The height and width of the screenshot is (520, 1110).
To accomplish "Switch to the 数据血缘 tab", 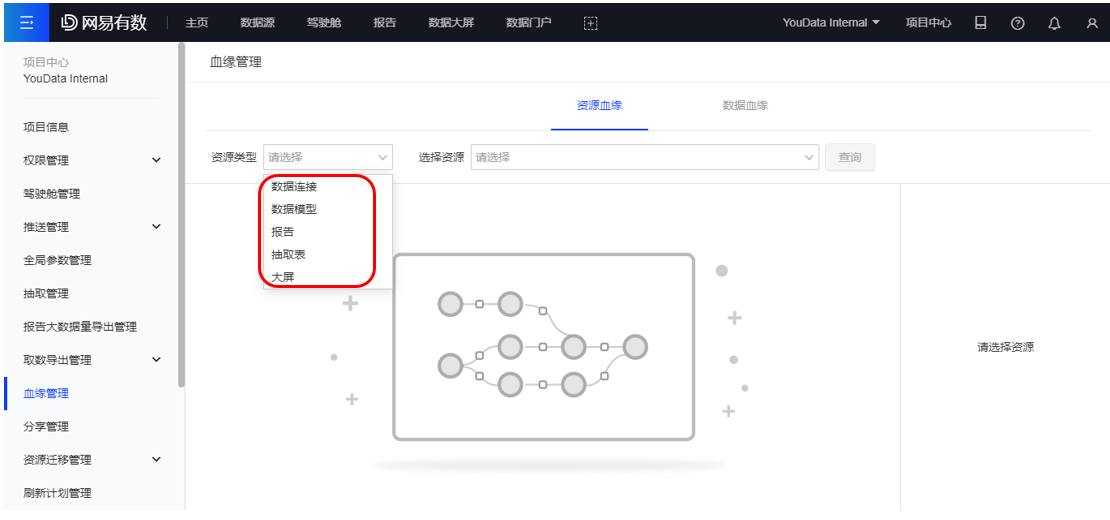I will [x=745, y=105].
